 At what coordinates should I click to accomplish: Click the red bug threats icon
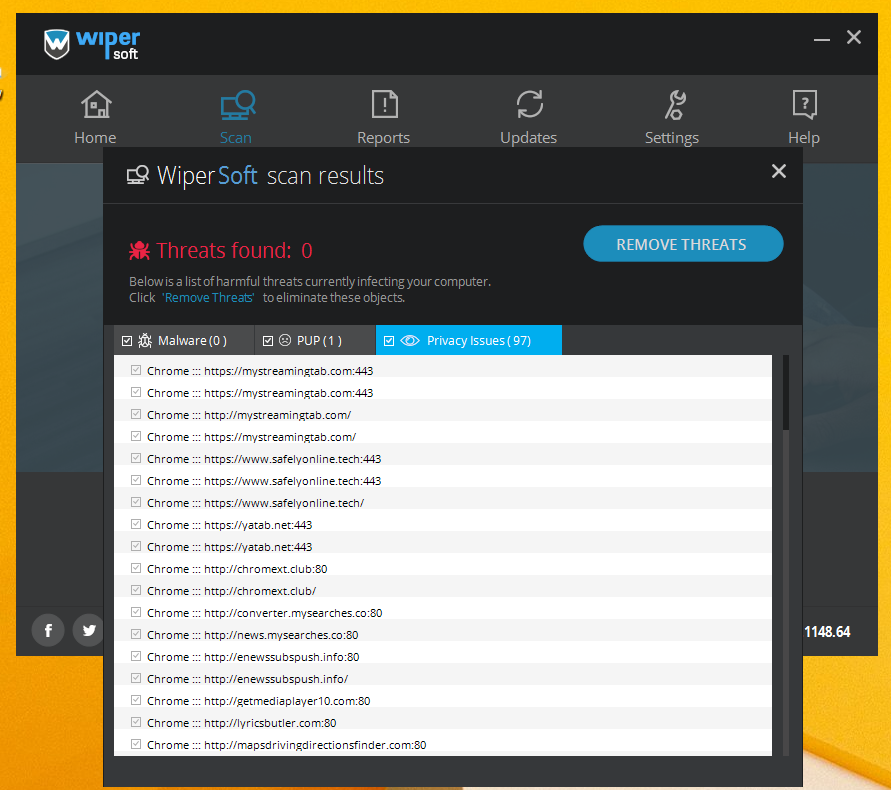(x=139, y=251)
